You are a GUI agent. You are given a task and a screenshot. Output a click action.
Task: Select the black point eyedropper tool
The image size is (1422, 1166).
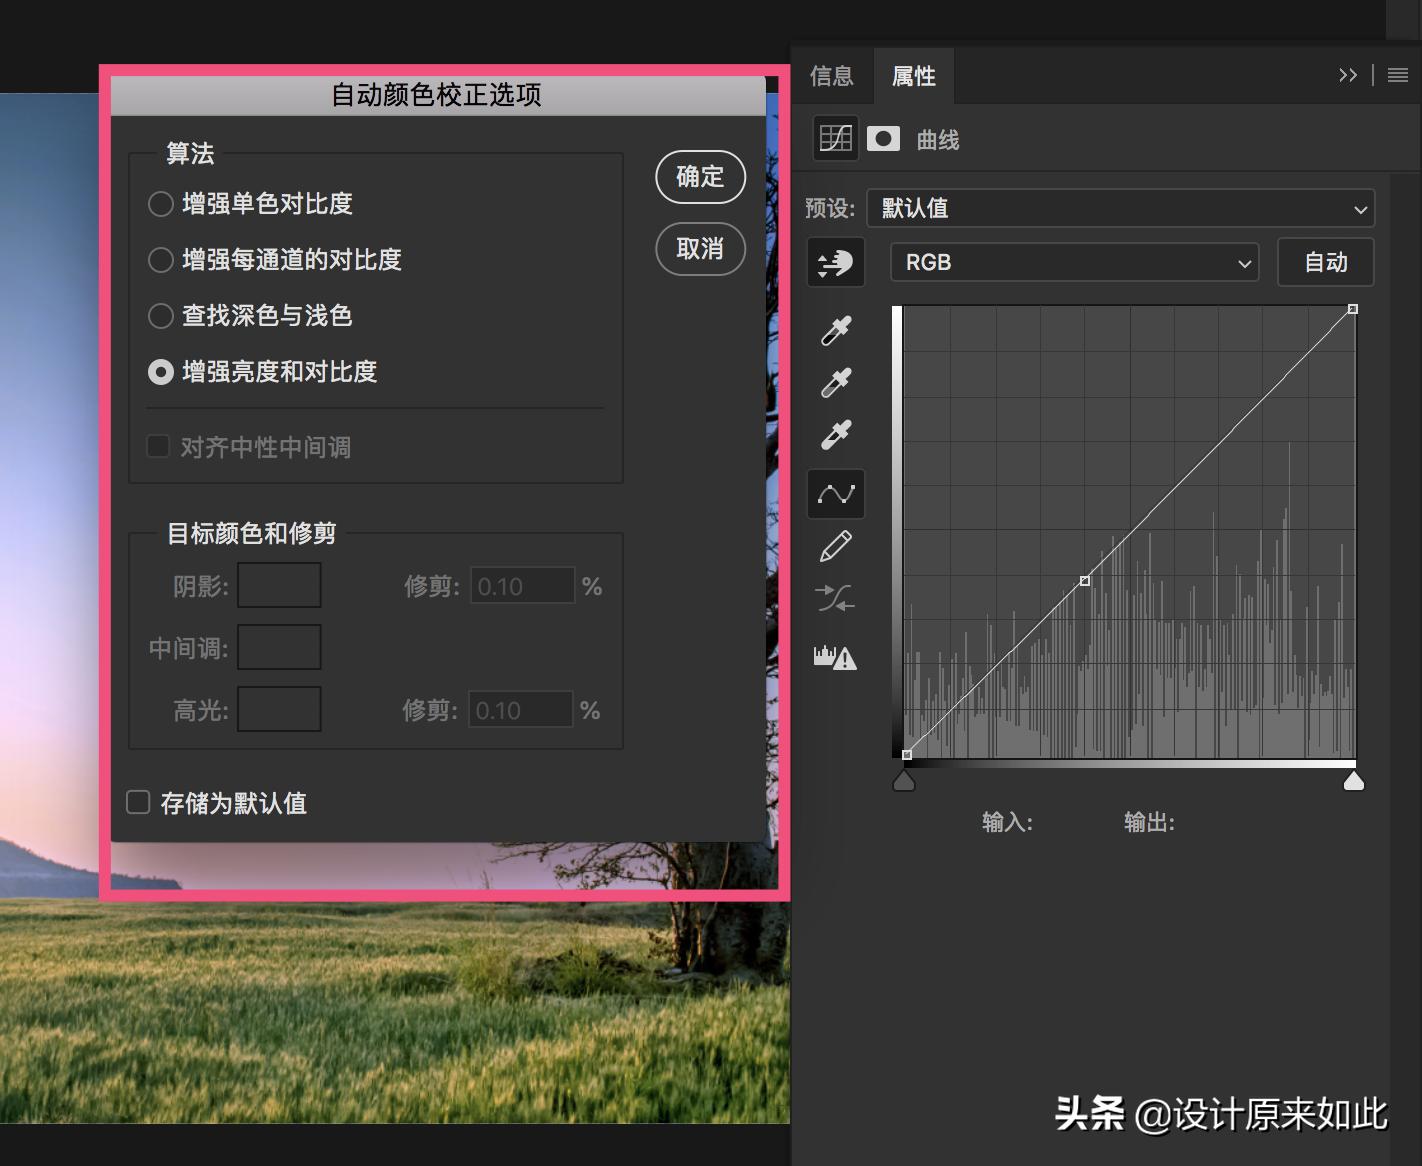835,330
